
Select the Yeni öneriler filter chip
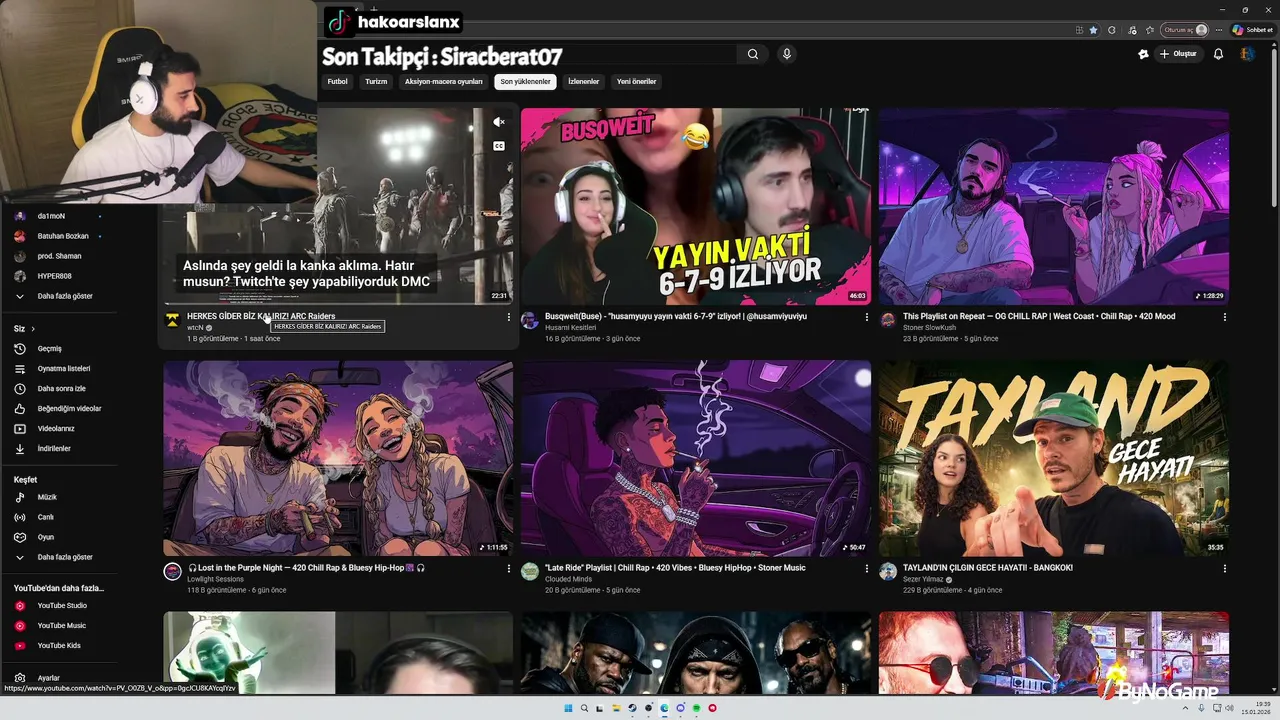point(636,82)
